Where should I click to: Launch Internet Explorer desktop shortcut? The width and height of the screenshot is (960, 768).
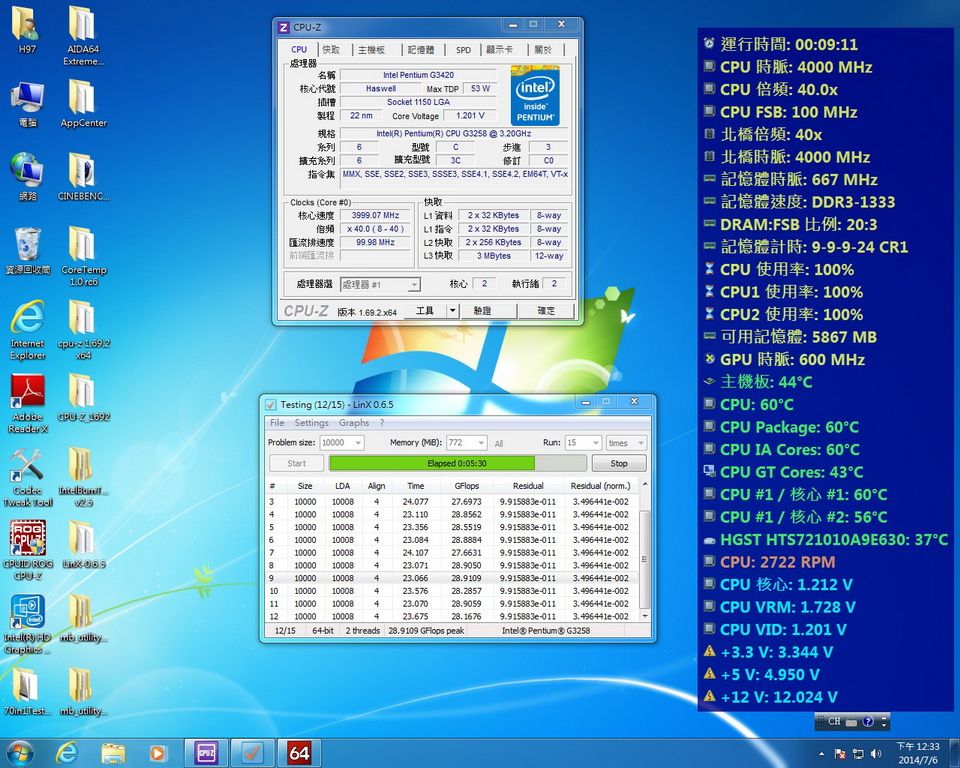coord(26,329)
